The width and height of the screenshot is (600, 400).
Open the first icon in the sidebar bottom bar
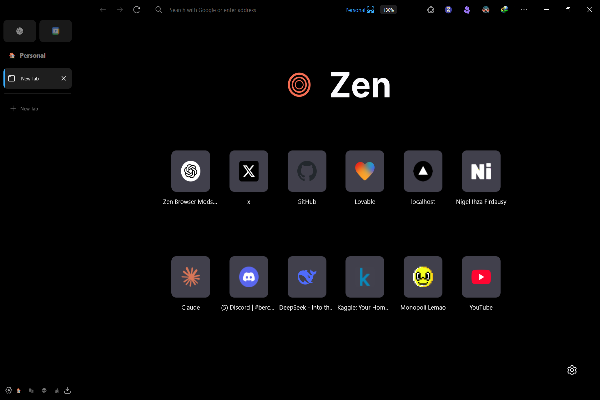pos(8,390)
